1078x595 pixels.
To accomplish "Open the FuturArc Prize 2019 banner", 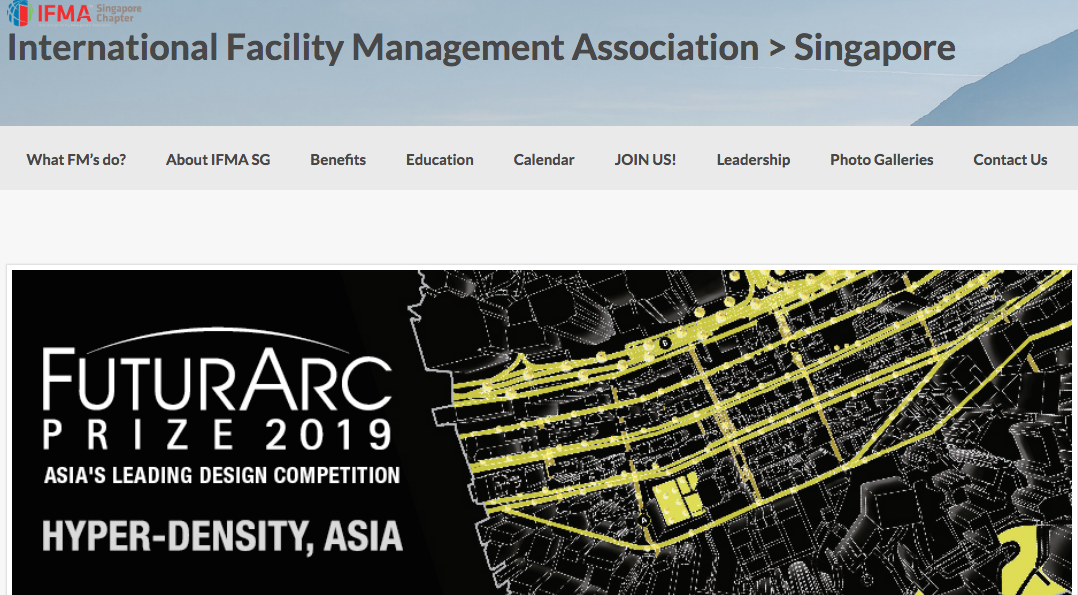I will point(542,432).
